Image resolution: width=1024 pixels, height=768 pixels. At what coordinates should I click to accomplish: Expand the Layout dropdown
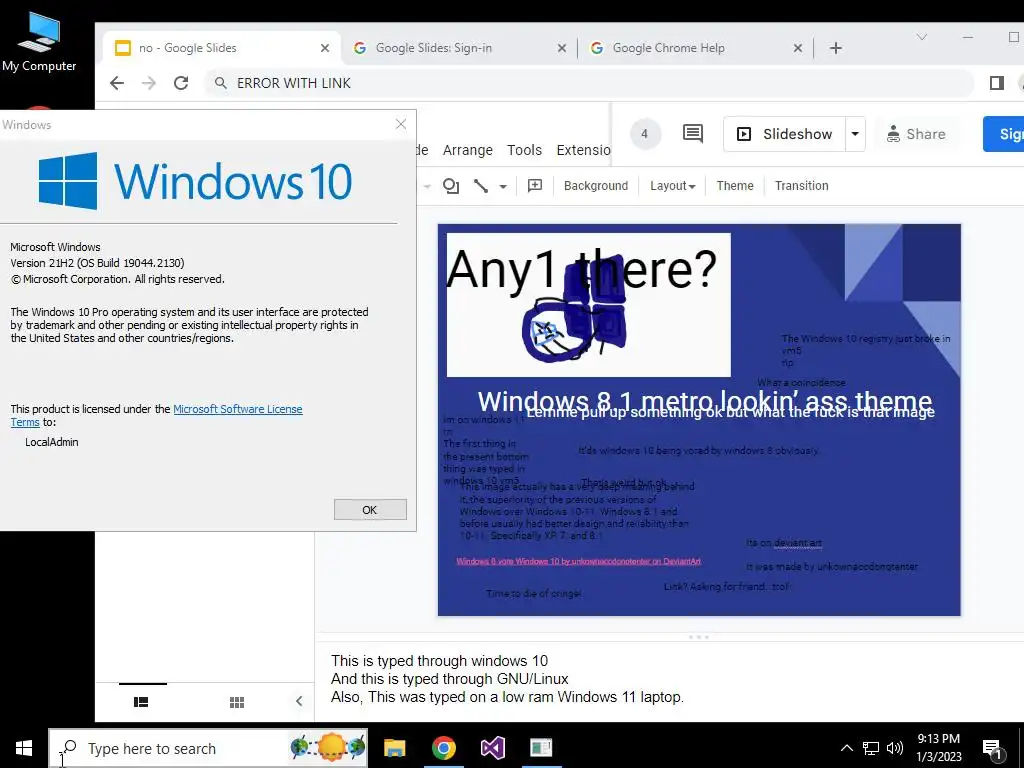(x=672, y=186)
